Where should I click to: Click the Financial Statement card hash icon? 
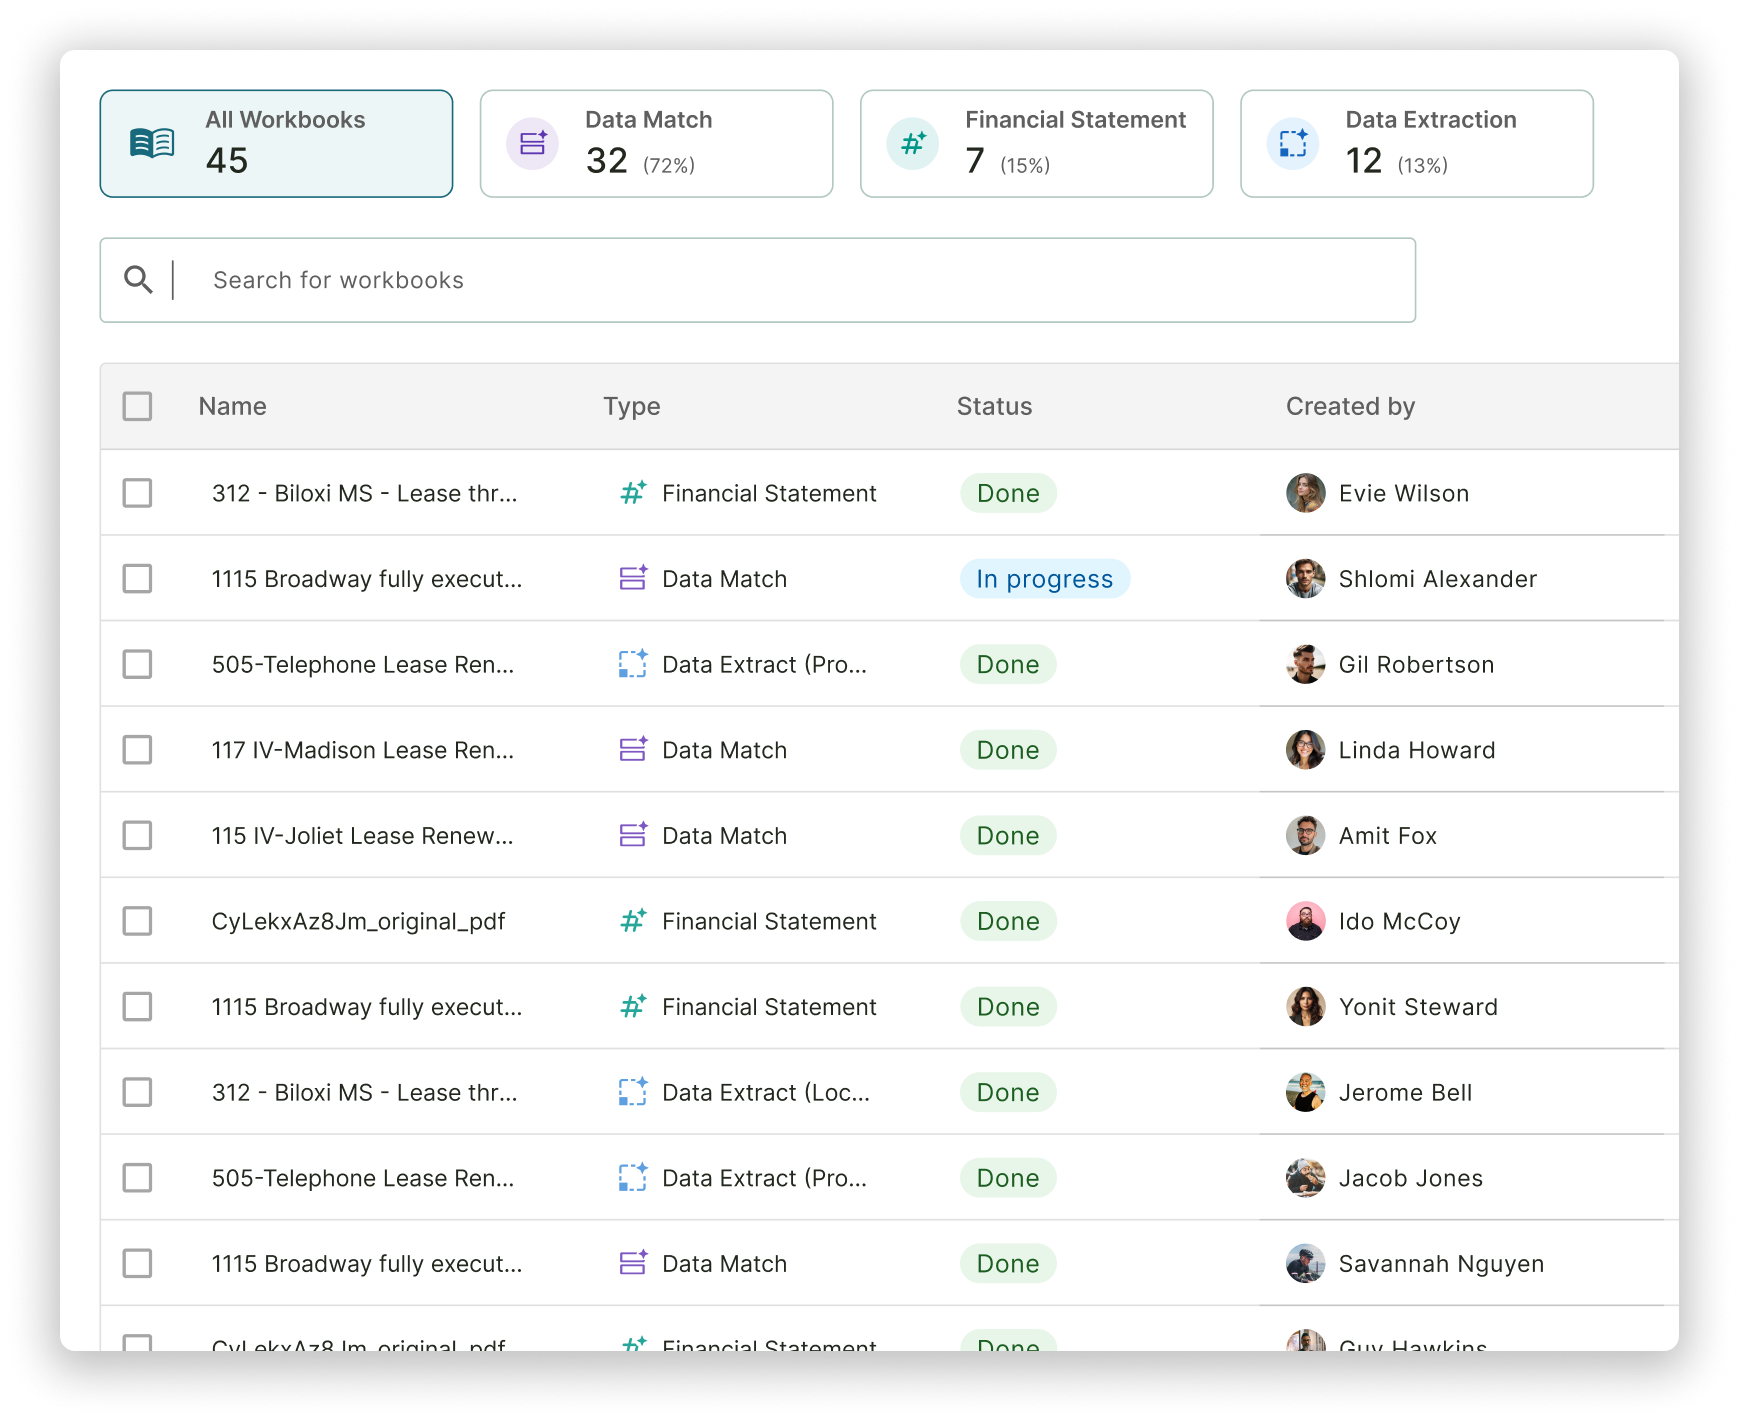click(x=912, y=144)
